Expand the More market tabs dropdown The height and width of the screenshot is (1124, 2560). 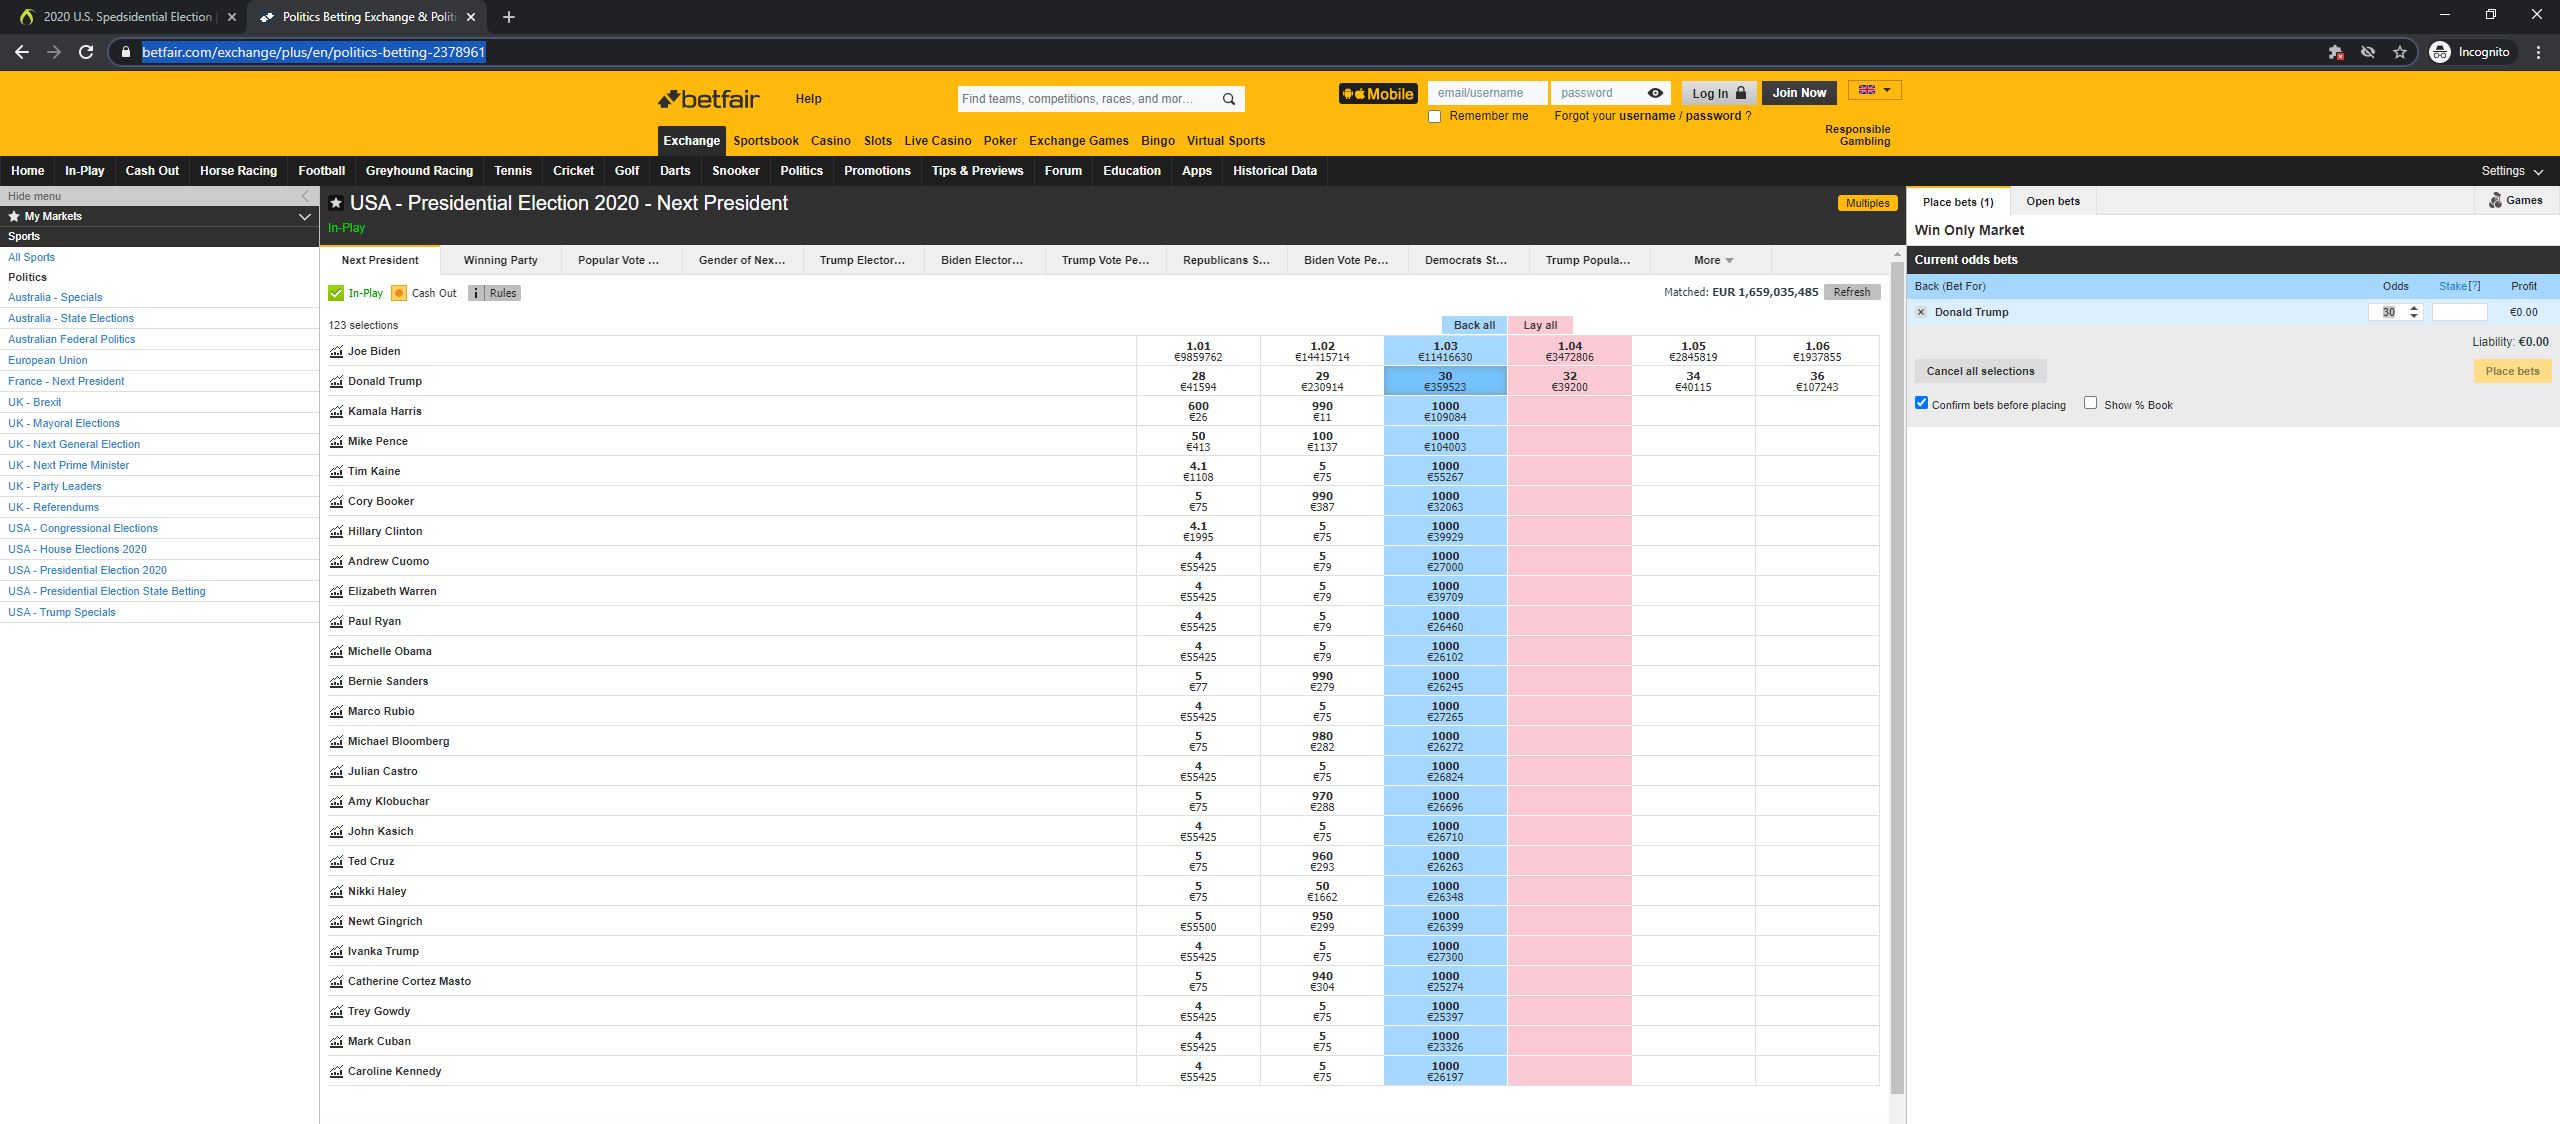pos(1711,260)
